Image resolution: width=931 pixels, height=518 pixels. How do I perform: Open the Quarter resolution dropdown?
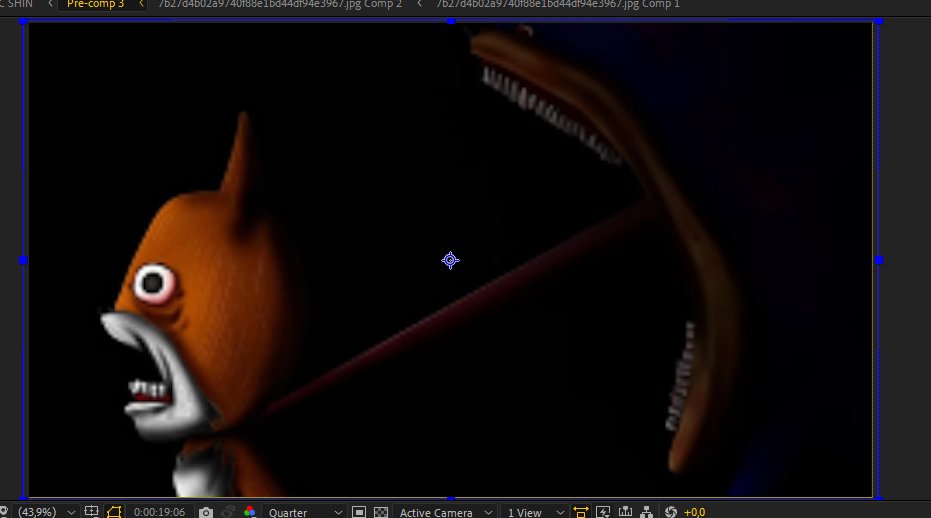[x=305, y=512]
